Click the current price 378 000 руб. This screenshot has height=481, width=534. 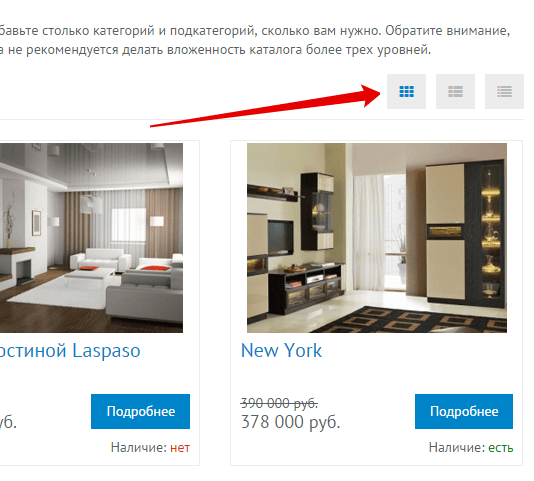tap(290, 422)
